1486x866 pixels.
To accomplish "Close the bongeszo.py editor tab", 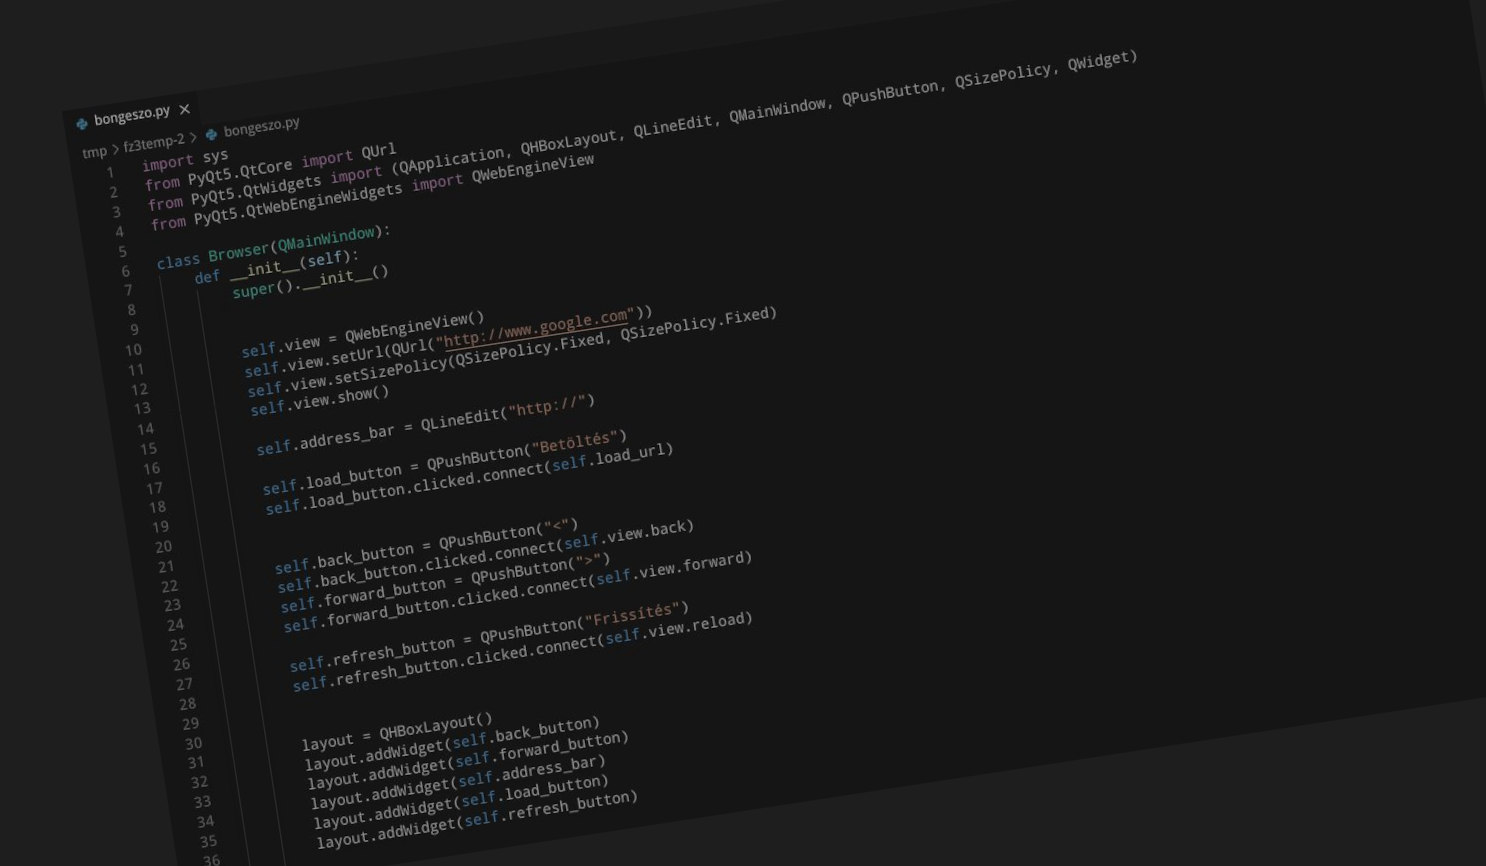I will point(184,109).
